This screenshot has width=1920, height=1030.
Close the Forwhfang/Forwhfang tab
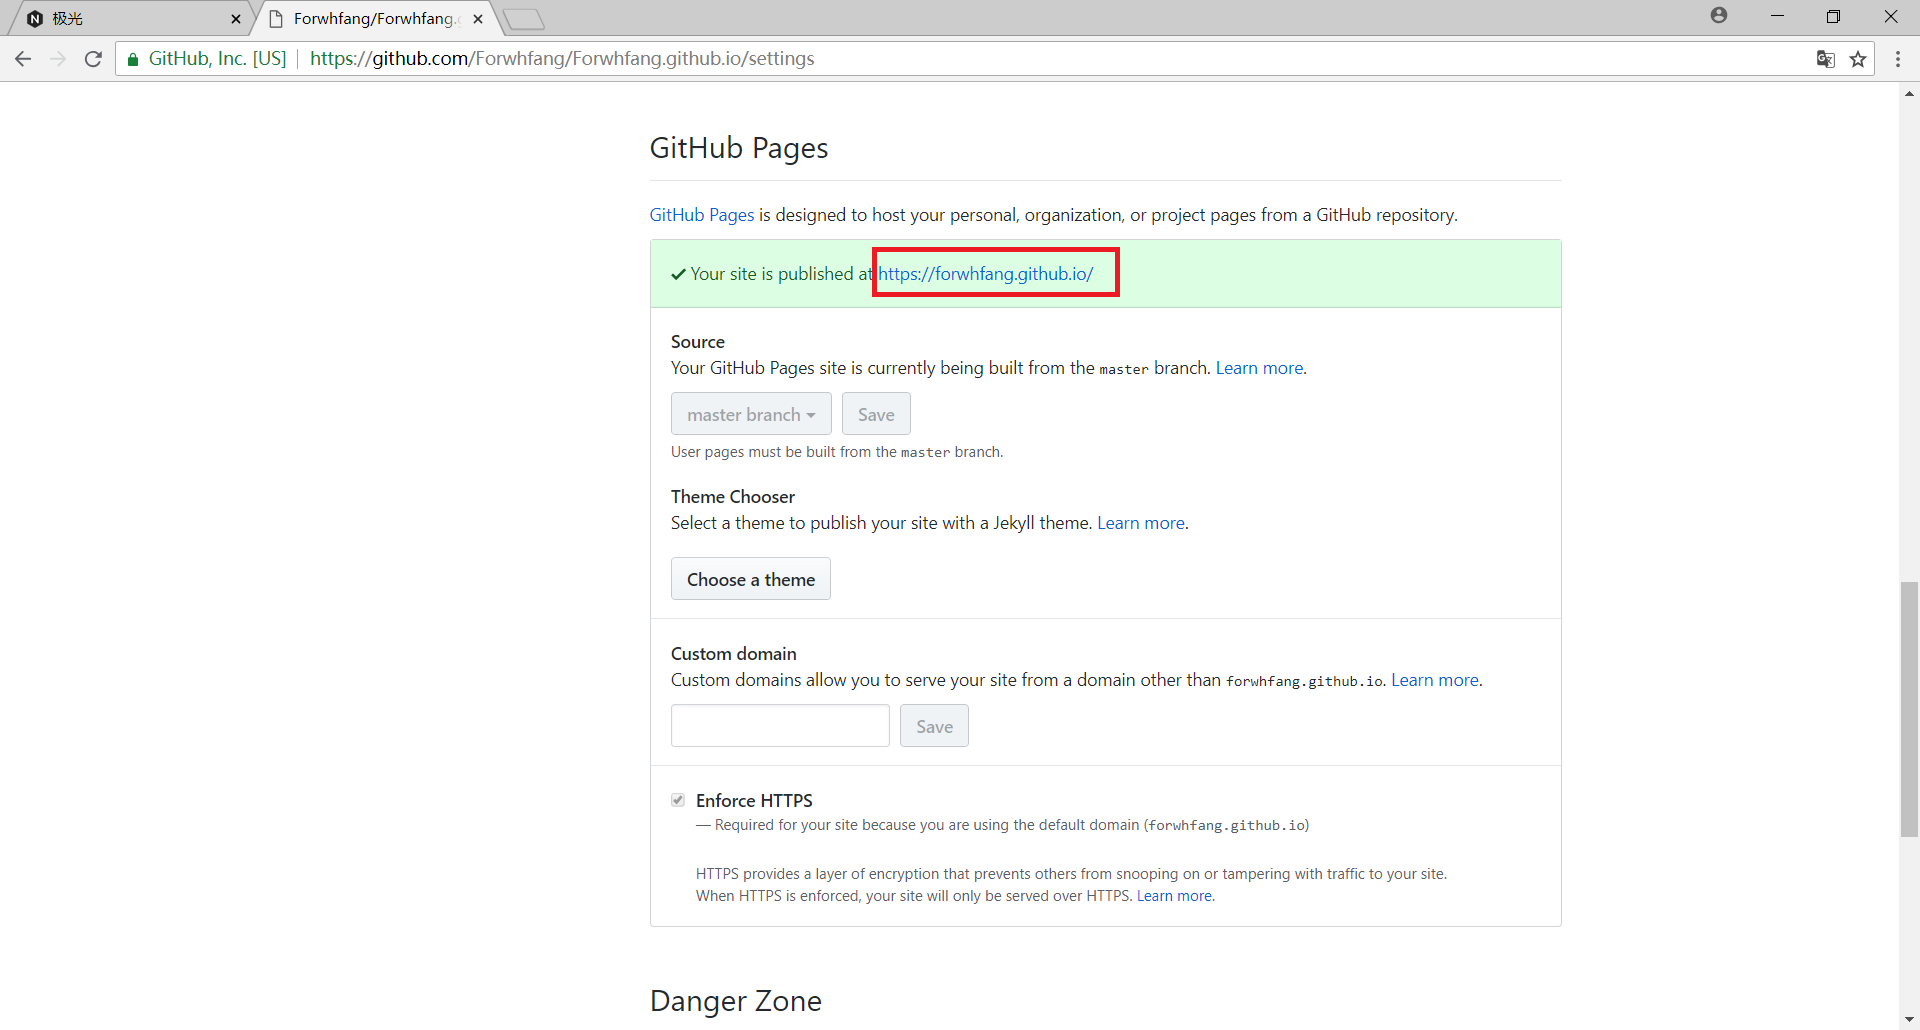478,19
